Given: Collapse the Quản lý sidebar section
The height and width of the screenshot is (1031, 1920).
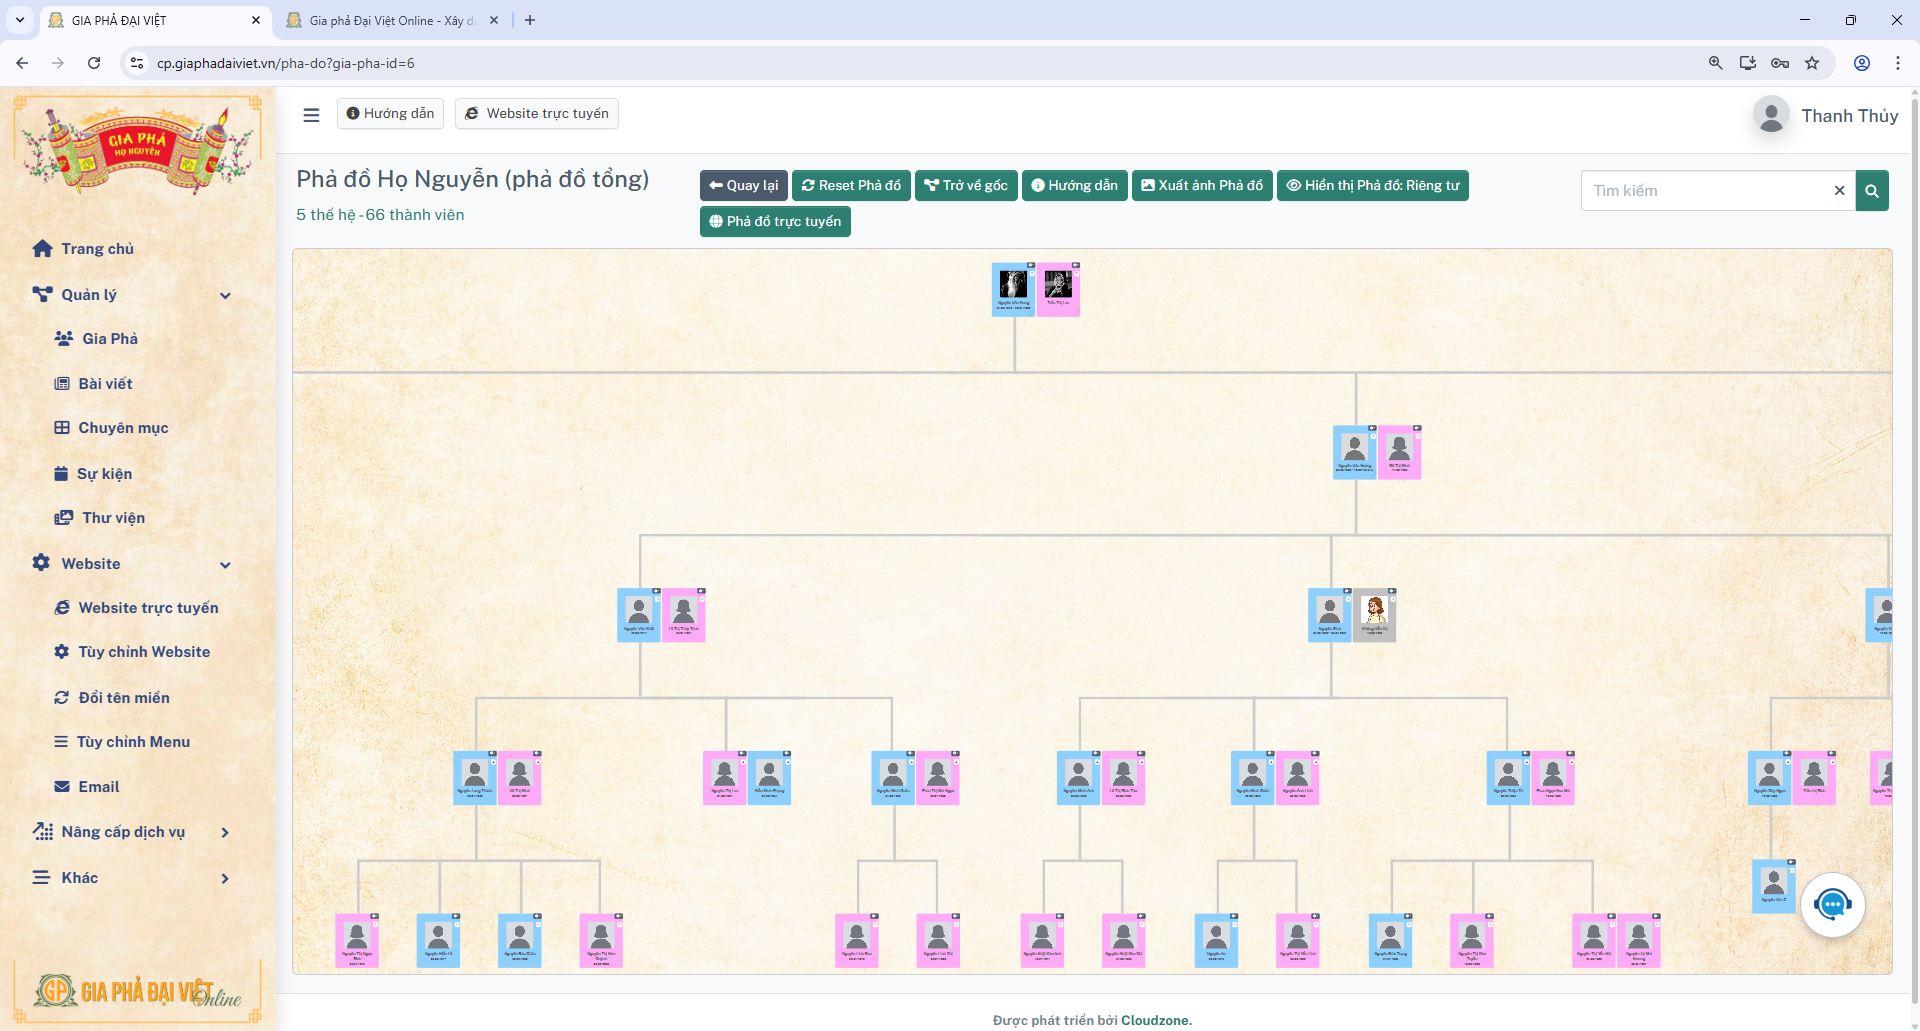Looking at the screenshot, I should (225, 295).
